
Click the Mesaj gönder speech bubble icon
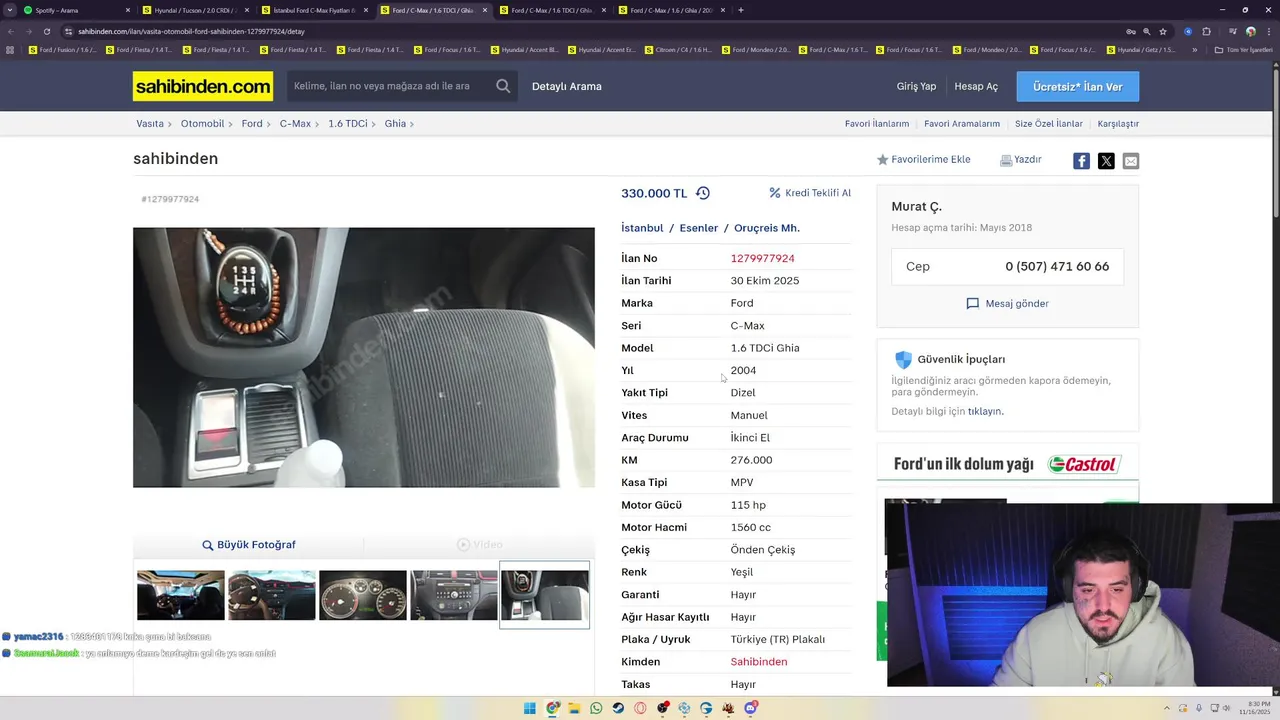tap(972, 303)
